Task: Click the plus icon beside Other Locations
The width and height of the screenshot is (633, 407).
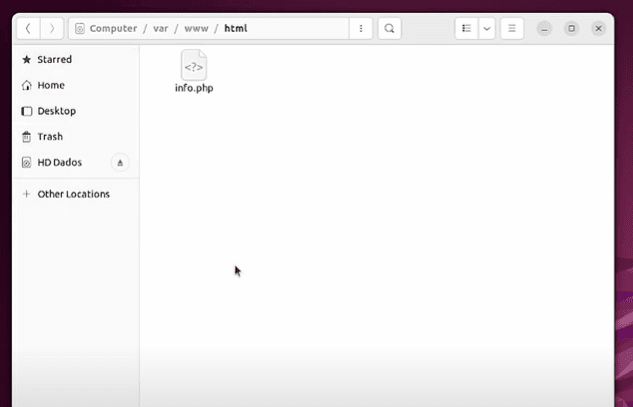Action: pyautogui.click(x=27, y=194)
